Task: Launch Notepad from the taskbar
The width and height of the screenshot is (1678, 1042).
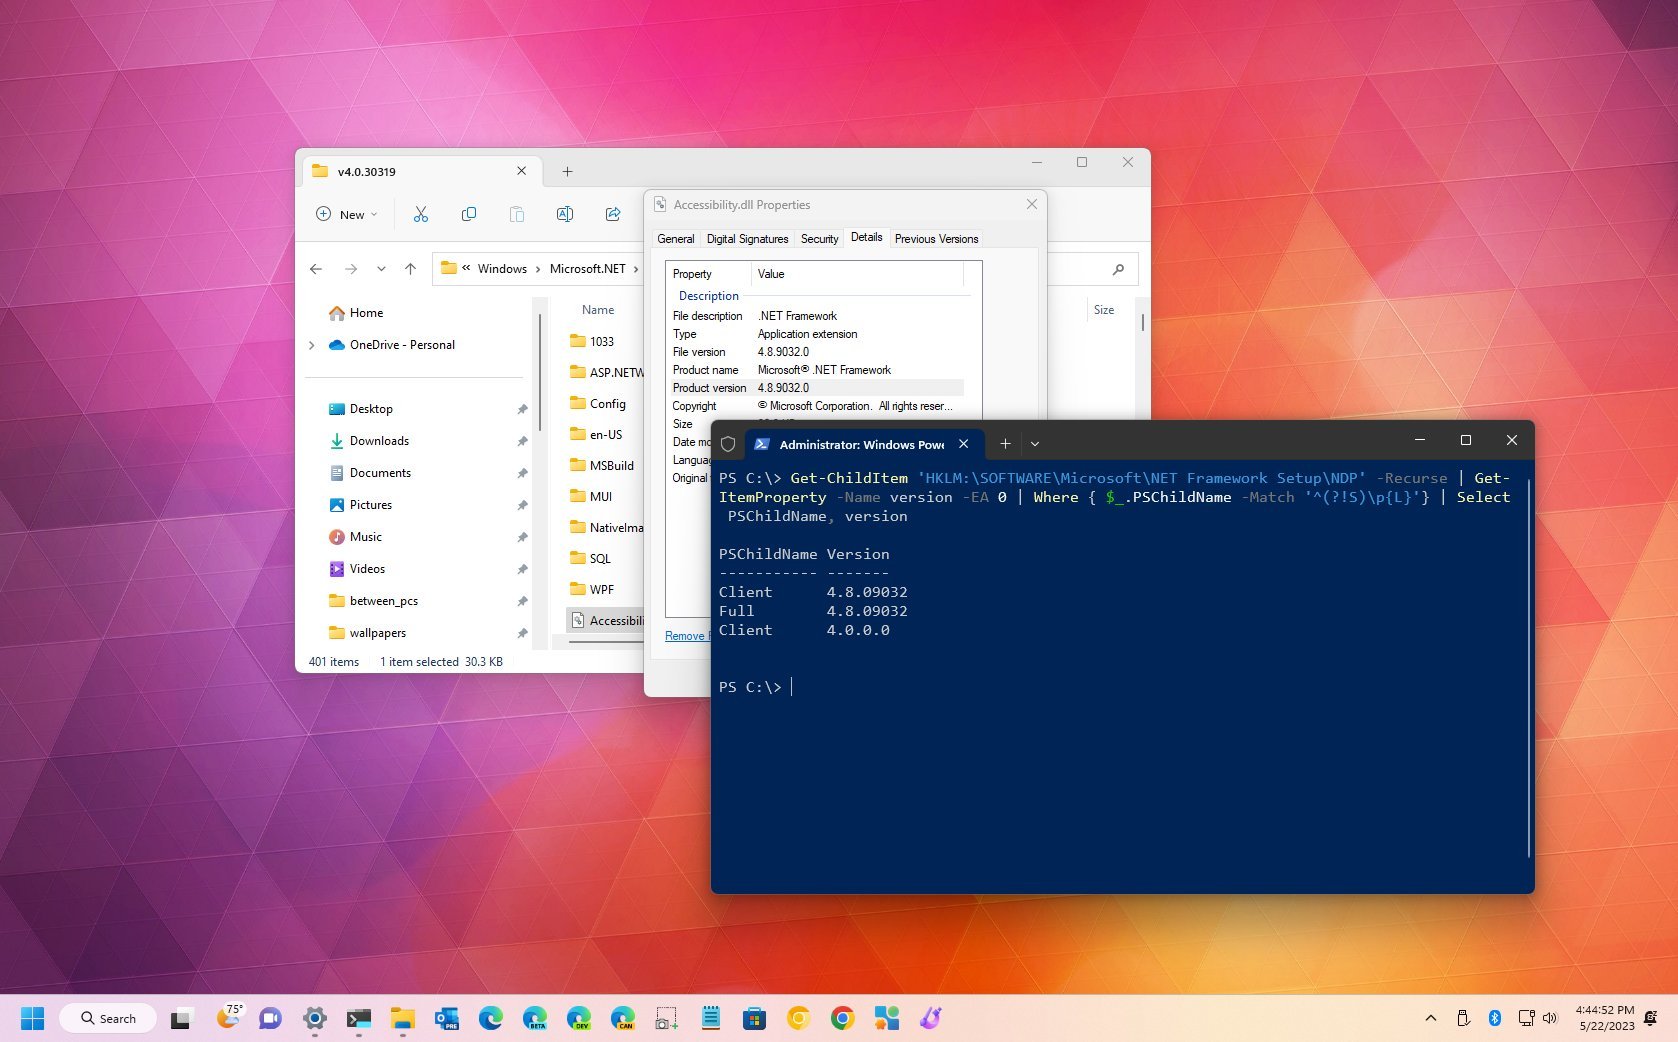Action: 710,1018
